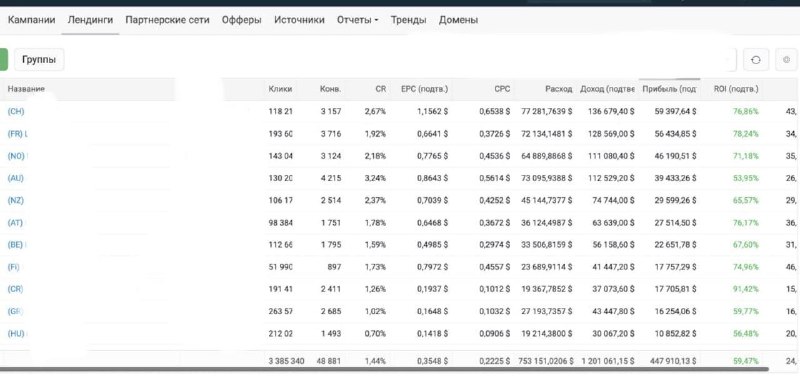The height and width of the screenshot is (377, 800).
Task: Sort by the Расход column header
Action: [558, 89]
